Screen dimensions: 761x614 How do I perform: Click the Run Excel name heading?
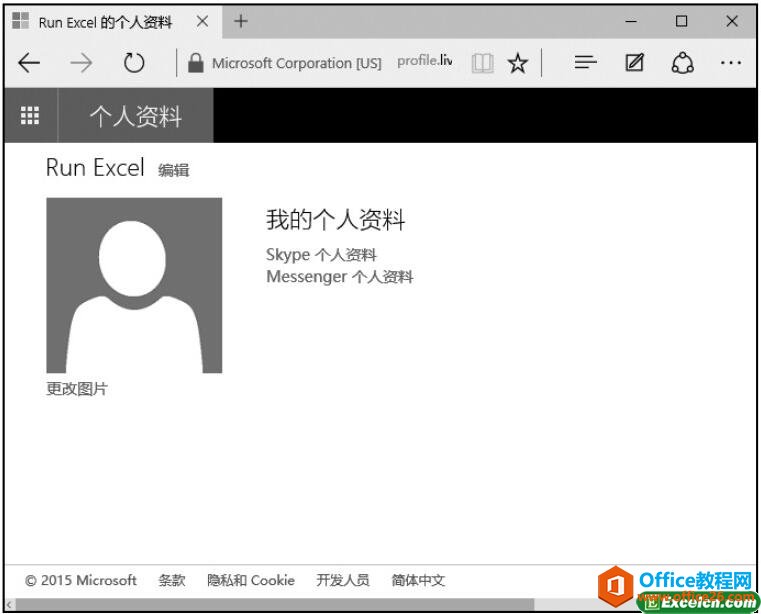point(95,167)
